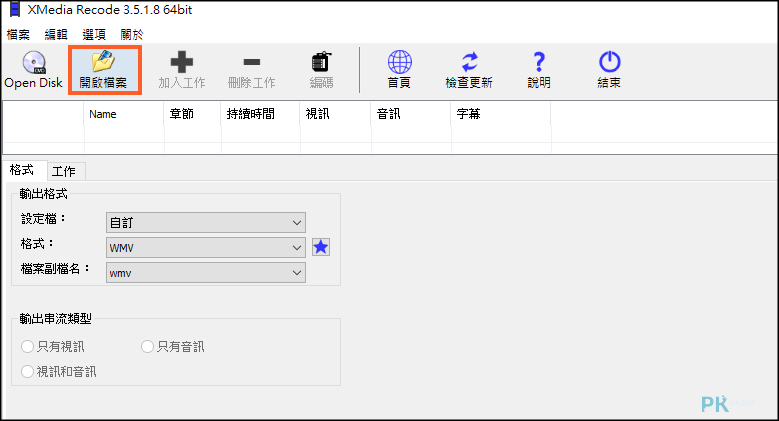This screenshot has width=779, height=421.
Task: Click the Name column header
Action: [x=124, y=114]
